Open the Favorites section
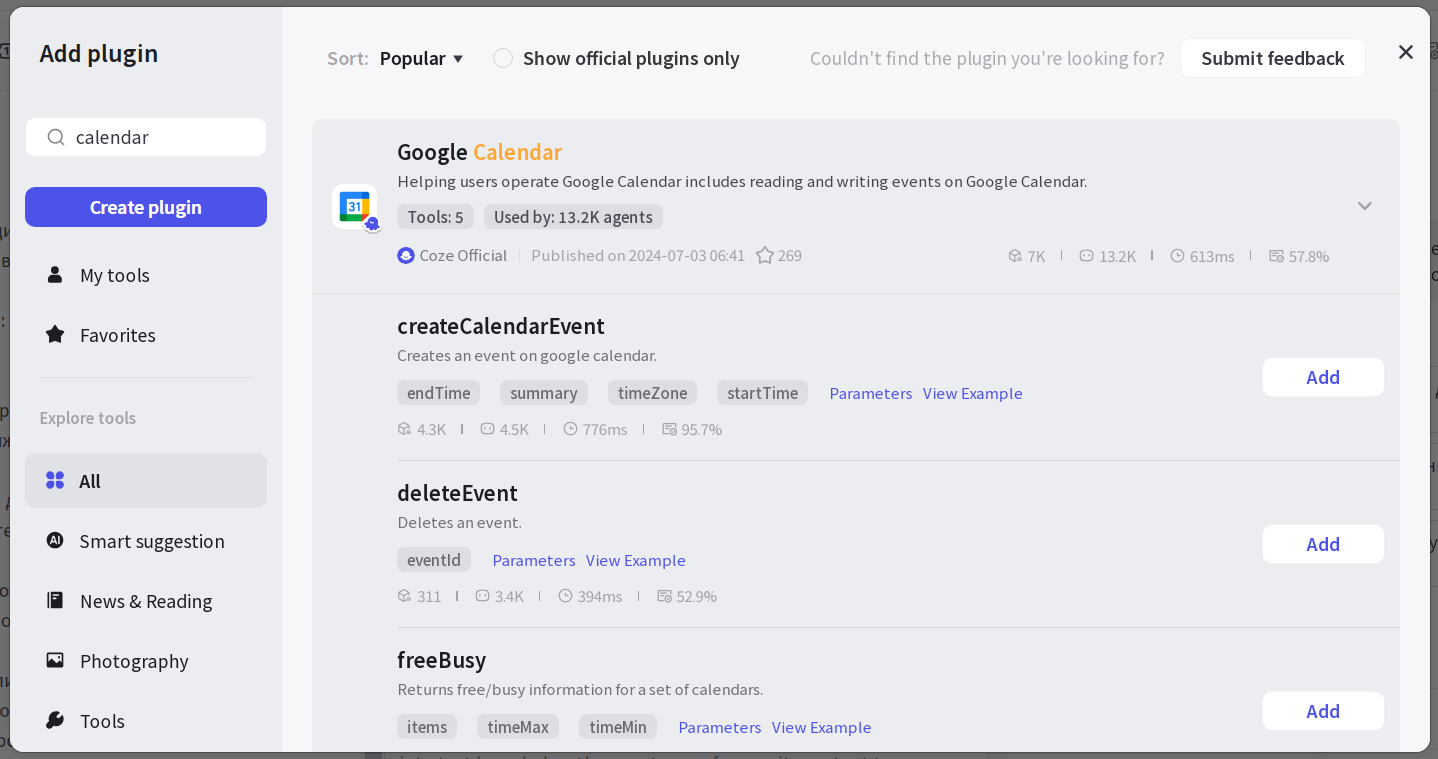 [x=146, y=335]
